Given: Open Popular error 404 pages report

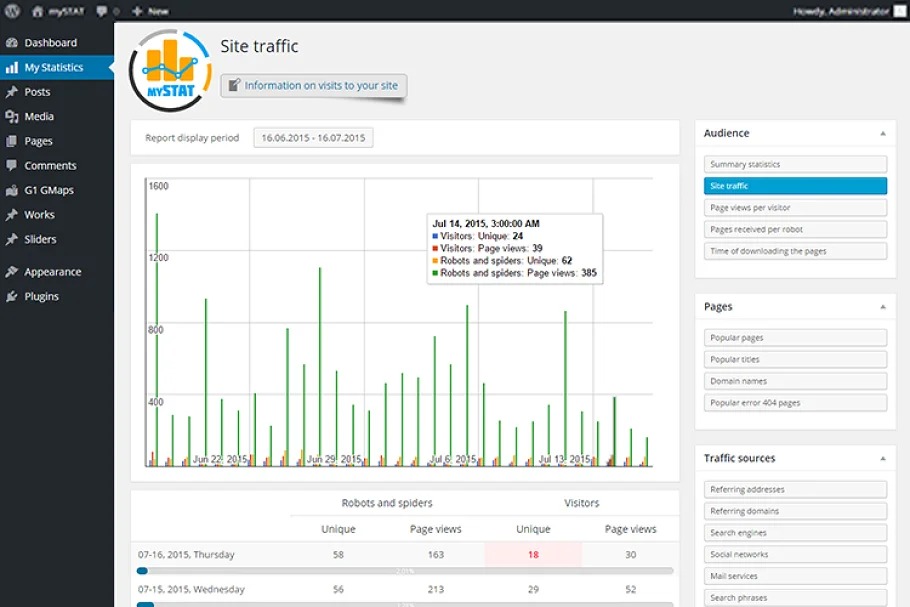Looking at the screenshot, I should pos(795,403).
